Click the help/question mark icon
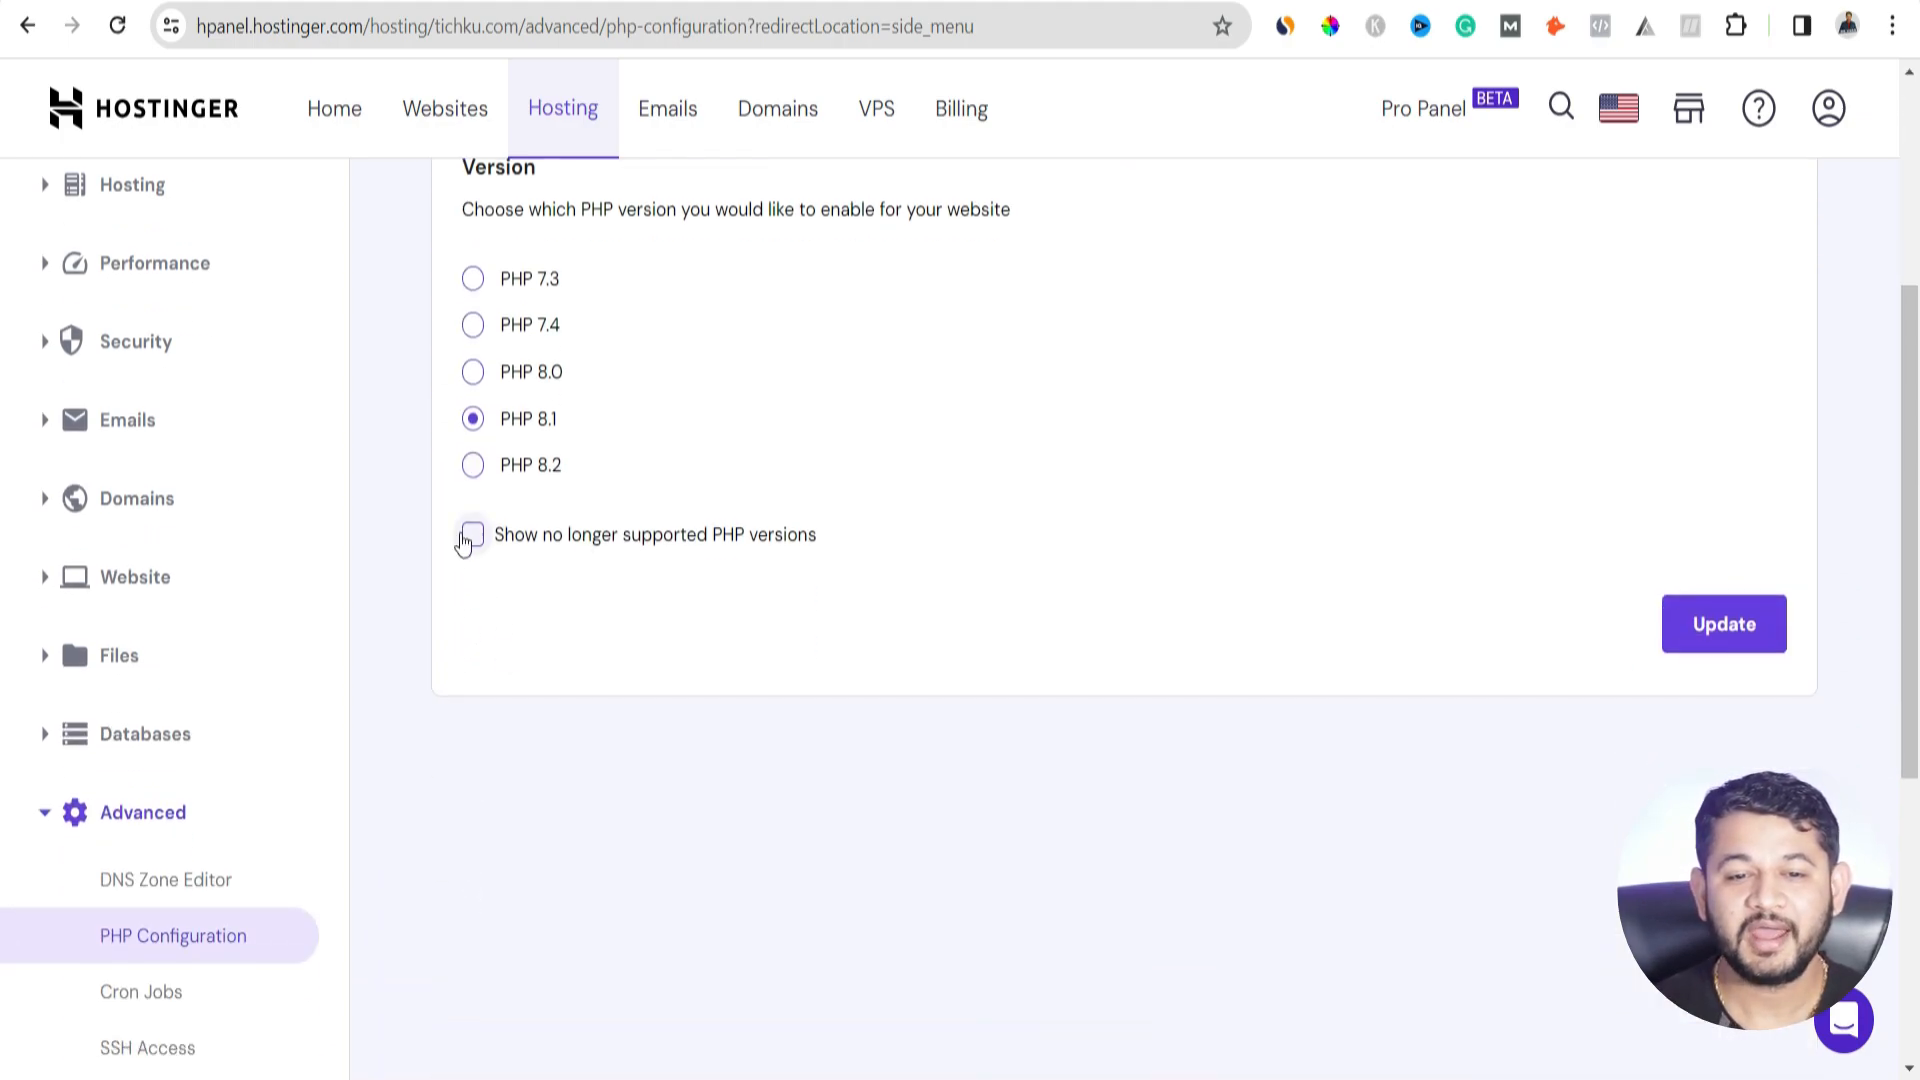Image resolution: width=1920 pixels, height=1080 pixels. (1759, 107)
